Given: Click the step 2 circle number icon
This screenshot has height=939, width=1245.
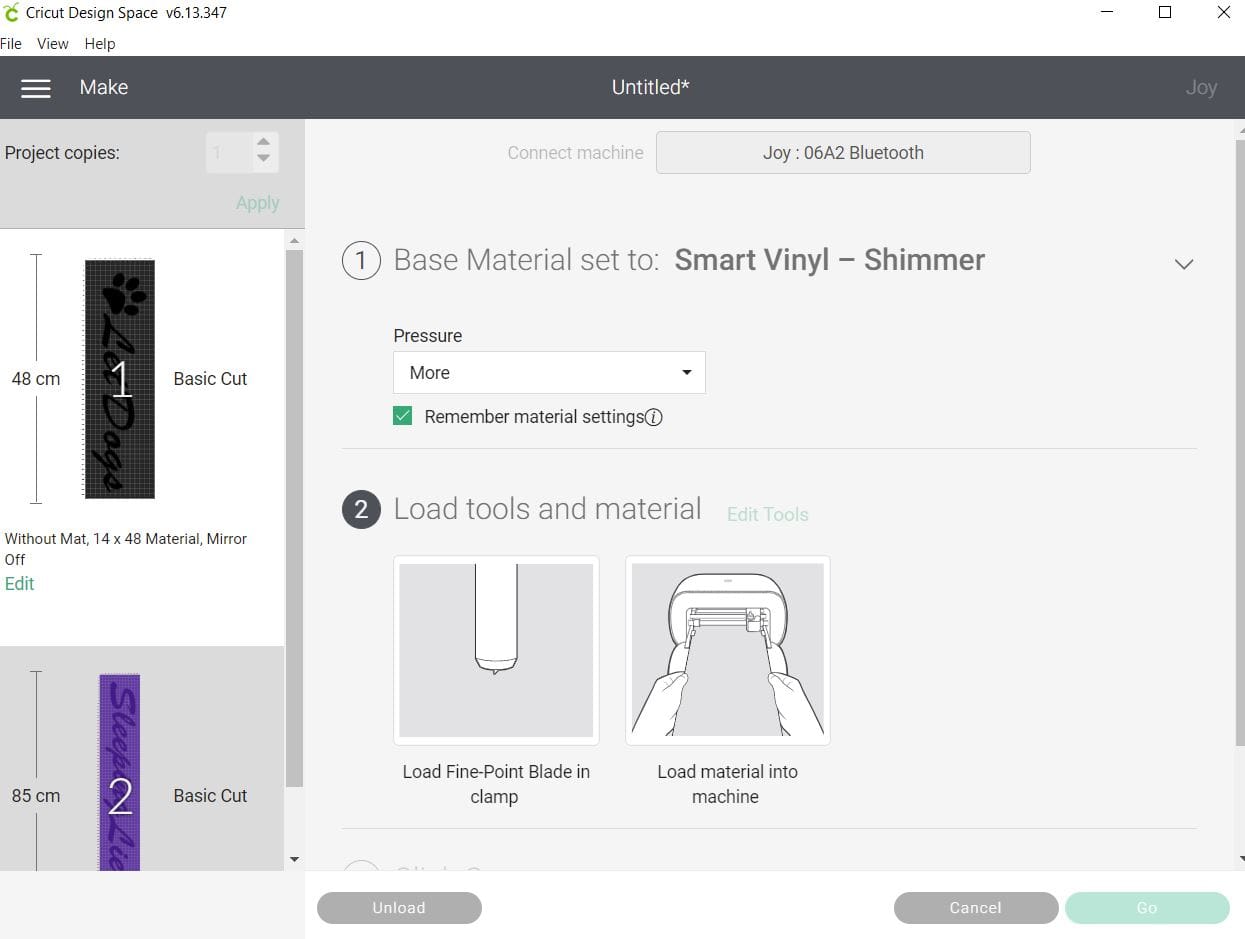Looking at the screenshot, I should (361, 509).
